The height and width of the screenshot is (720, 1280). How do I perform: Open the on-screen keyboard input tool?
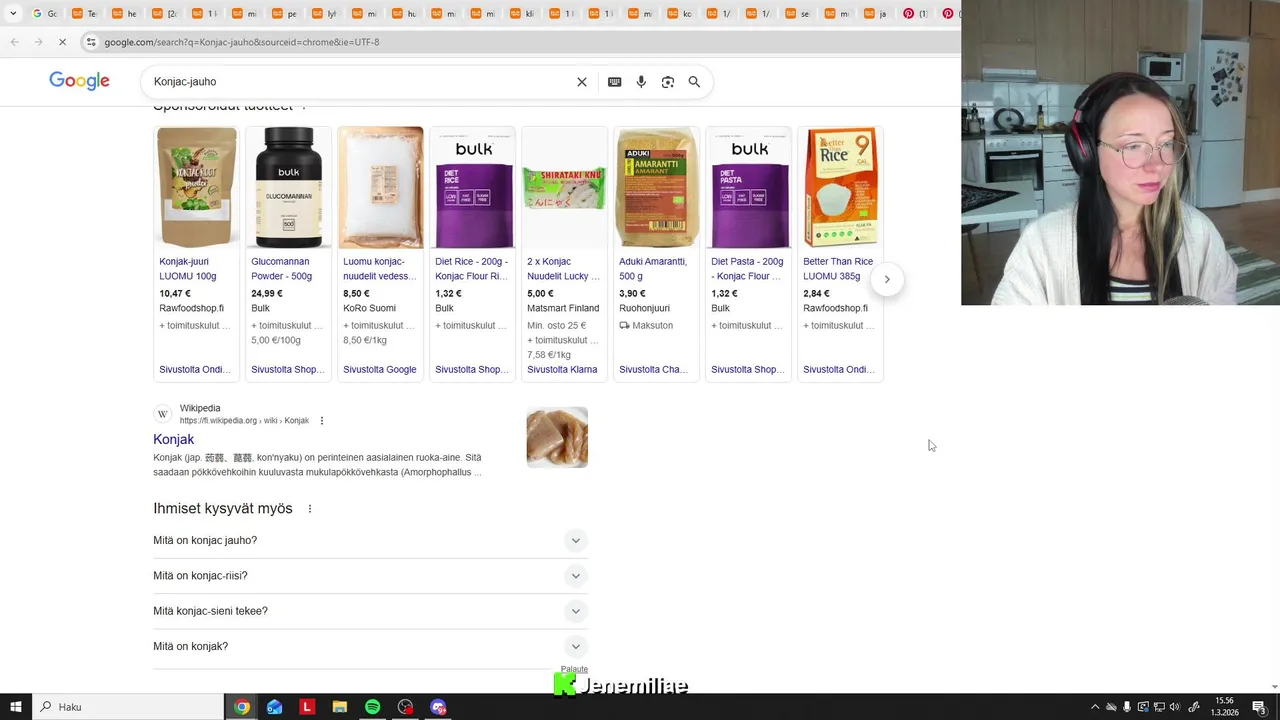(615, 82)
